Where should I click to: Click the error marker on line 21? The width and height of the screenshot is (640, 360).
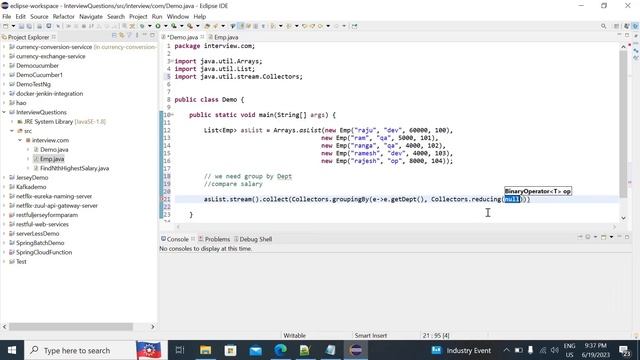pyautogui.click(x=162, y=199)
